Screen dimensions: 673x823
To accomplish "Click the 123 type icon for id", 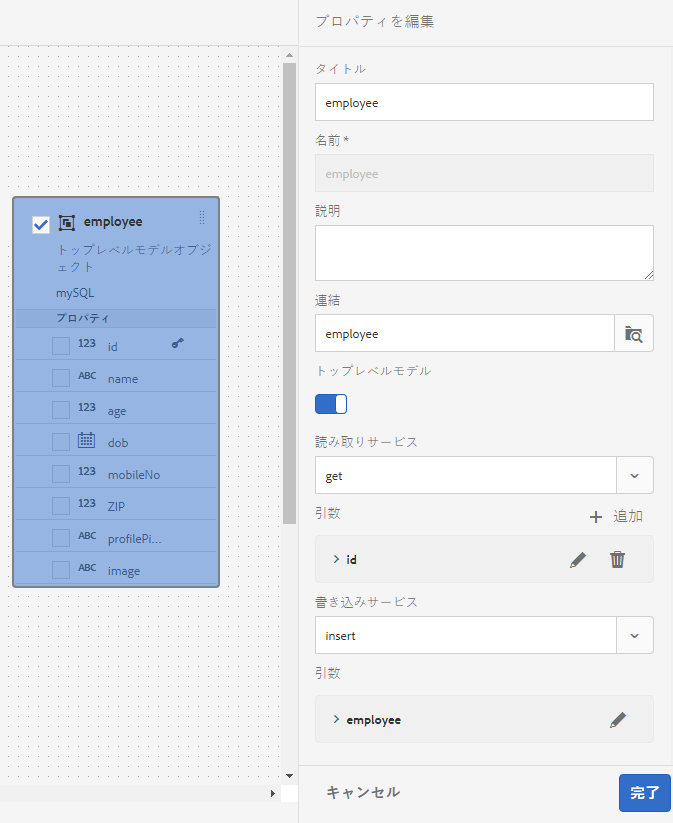I will (87, 343).
